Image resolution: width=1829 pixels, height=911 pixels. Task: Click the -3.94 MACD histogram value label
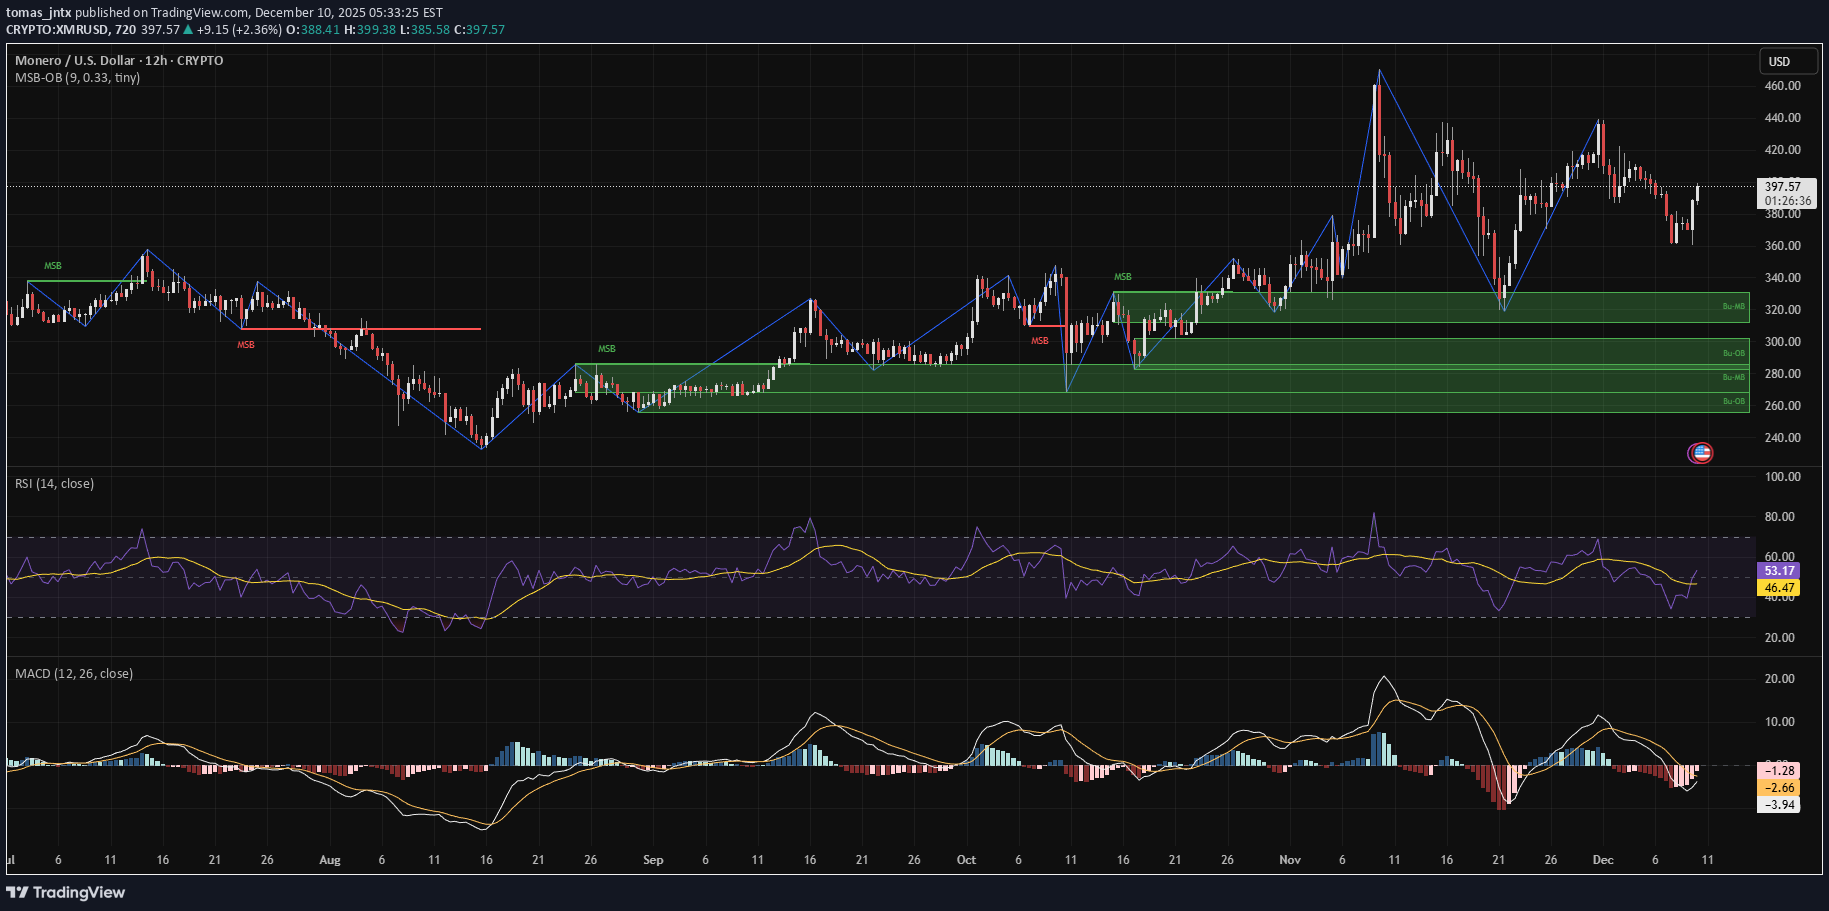1779,803
